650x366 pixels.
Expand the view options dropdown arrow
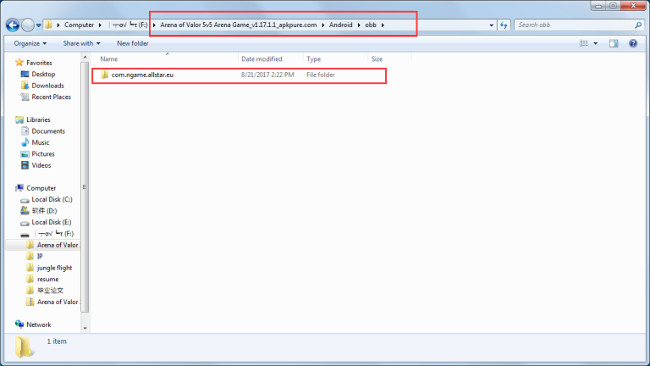(596, 44)
